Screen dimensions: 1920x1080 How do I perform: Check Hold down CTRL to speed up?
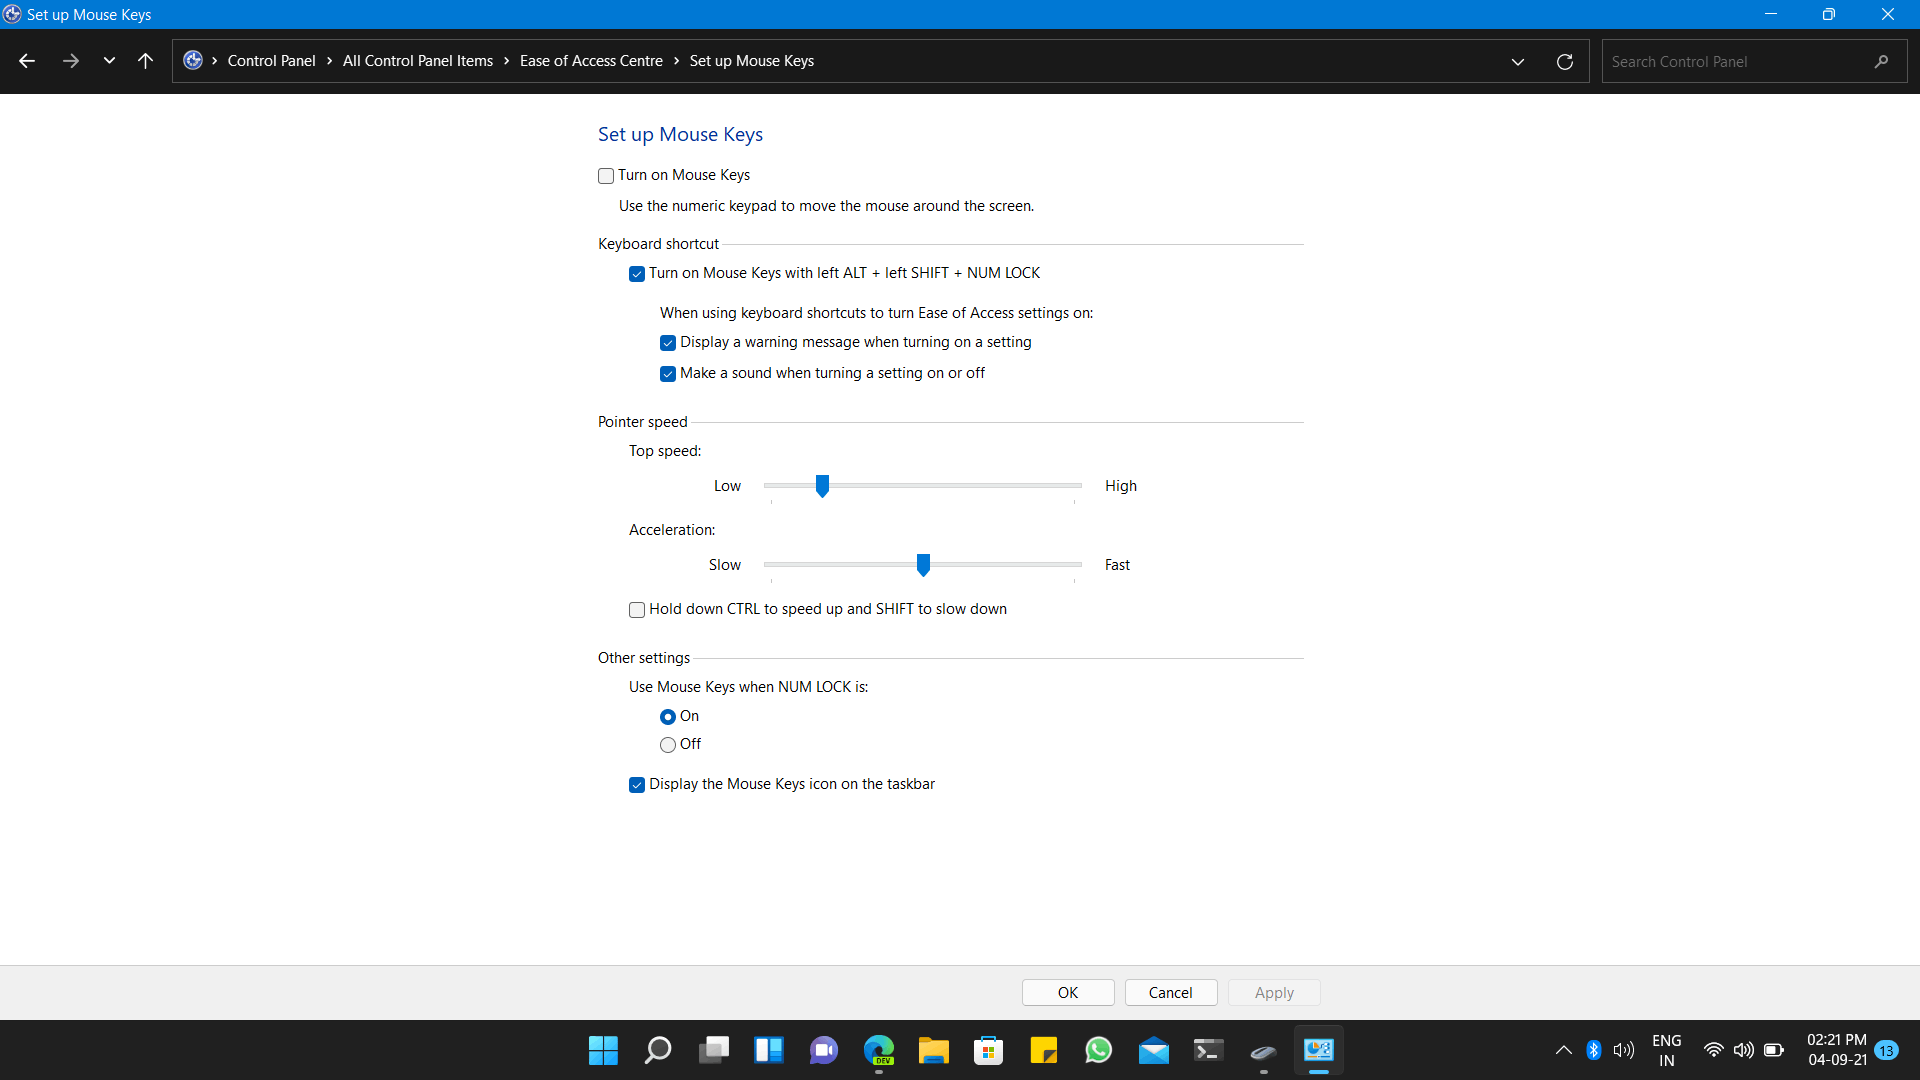(x=637, y=610)
